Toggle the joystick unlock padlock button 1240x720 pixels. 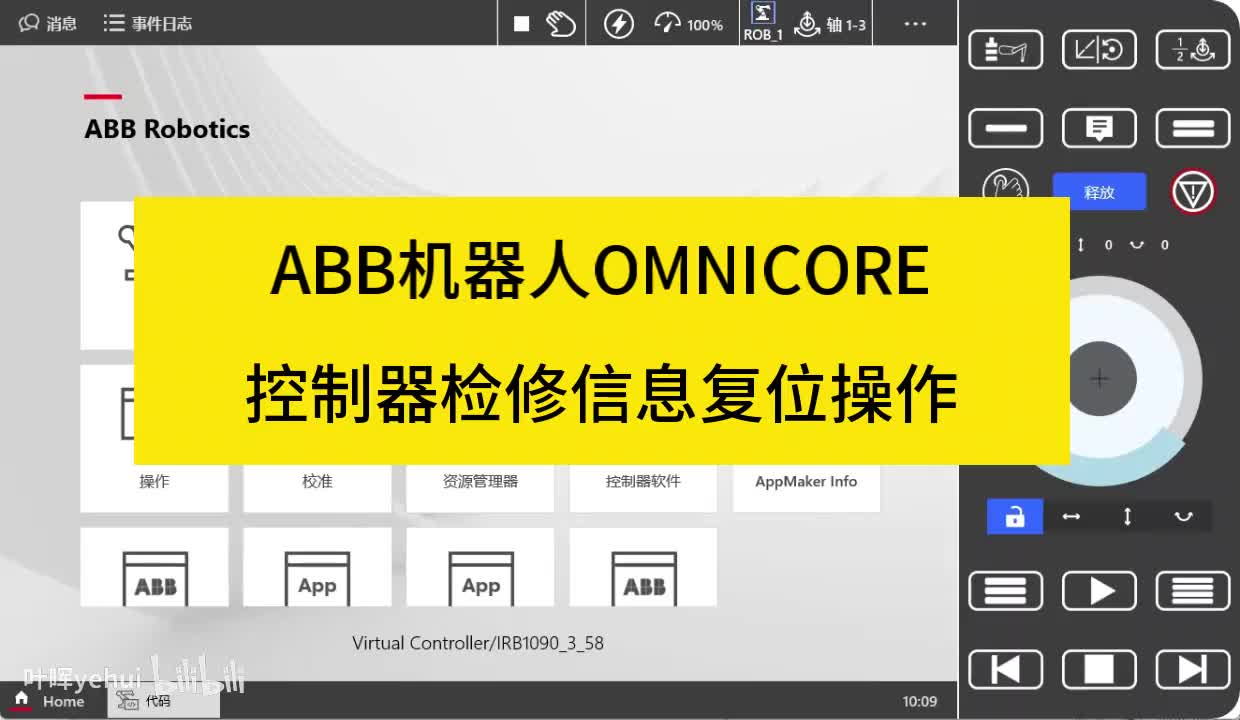[1015, 516]
